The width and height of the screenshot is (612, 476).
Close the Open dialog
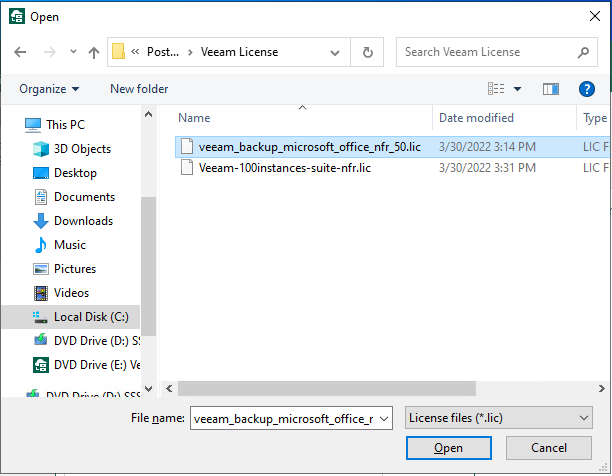pos(594,16)
